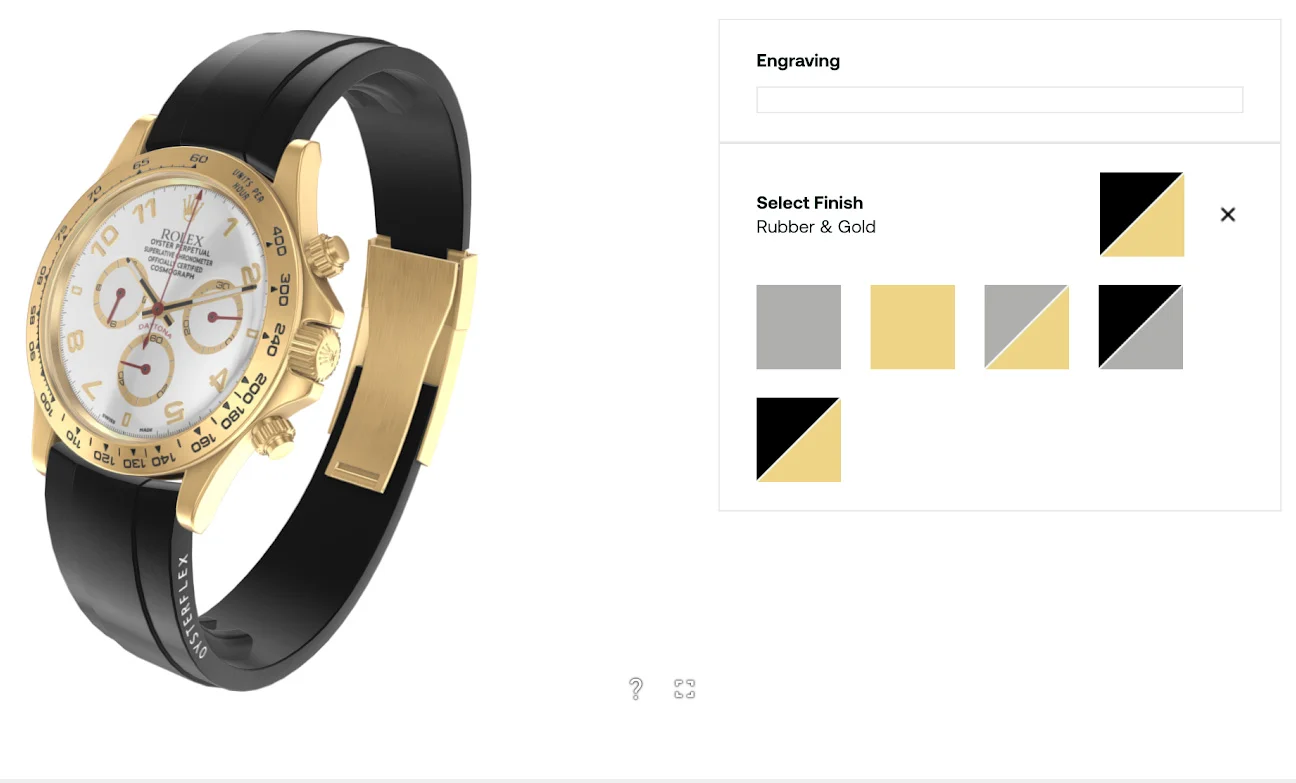
Task: Select the solid gray steel finish swatch
Action: [798, 327]
